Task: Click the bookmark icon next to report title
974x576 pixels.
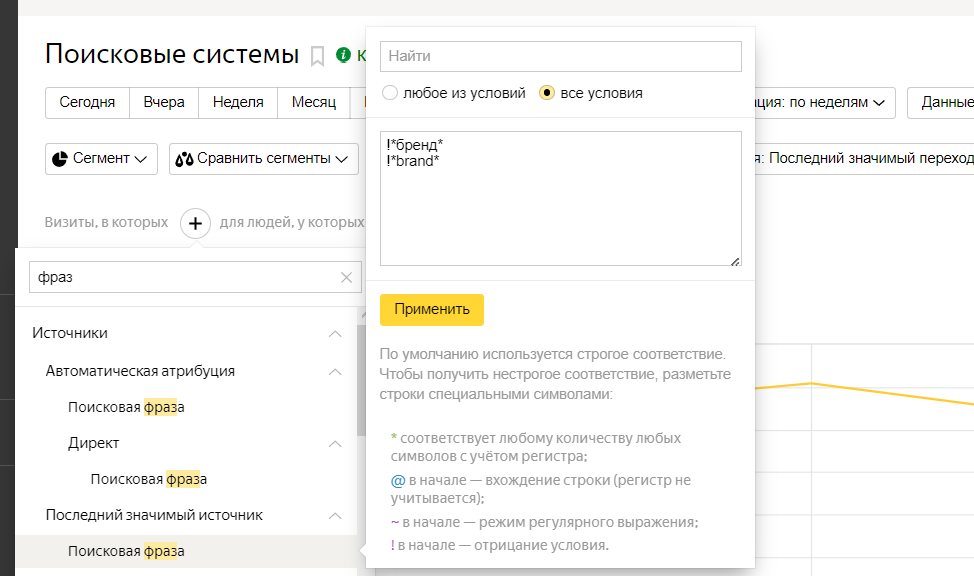Action: coord(316,55)
